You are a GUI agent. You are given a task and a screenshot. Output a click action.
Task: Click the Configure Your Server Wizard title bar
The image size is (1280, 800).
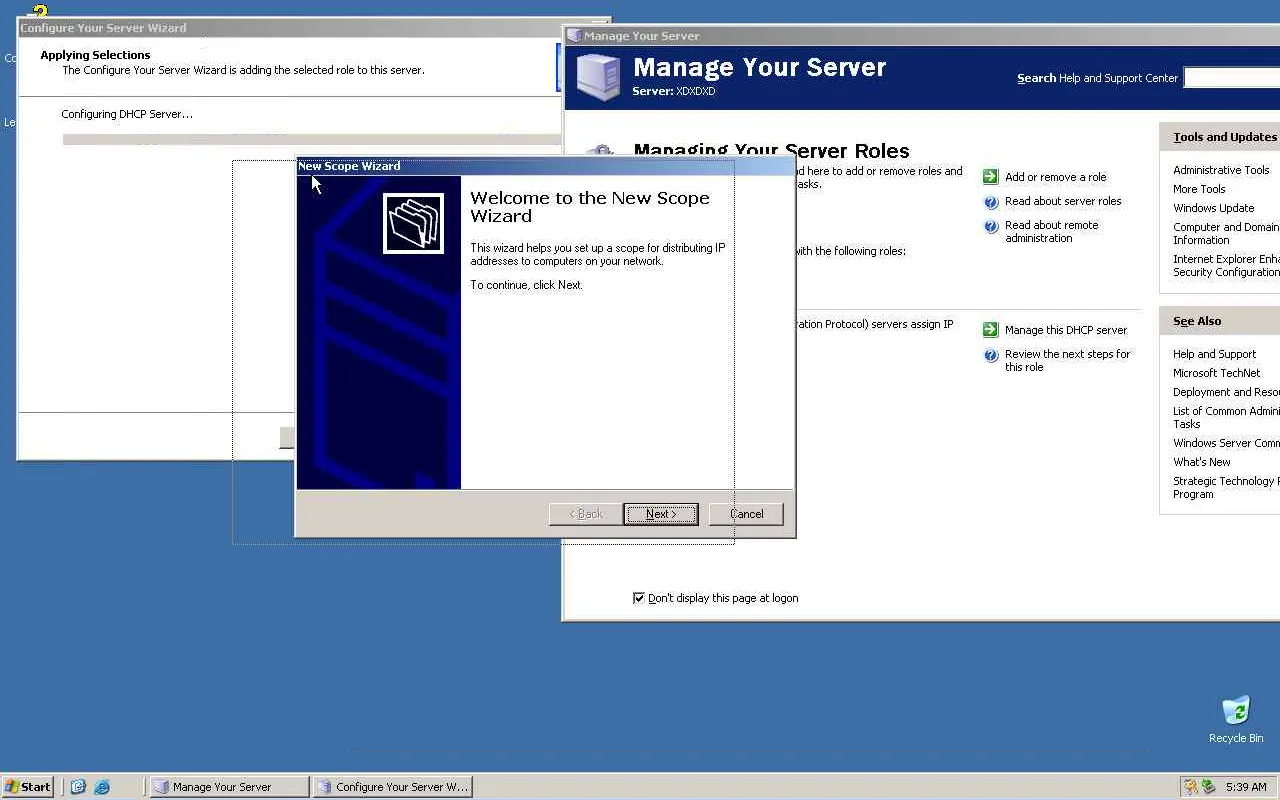tap(313, 28)
